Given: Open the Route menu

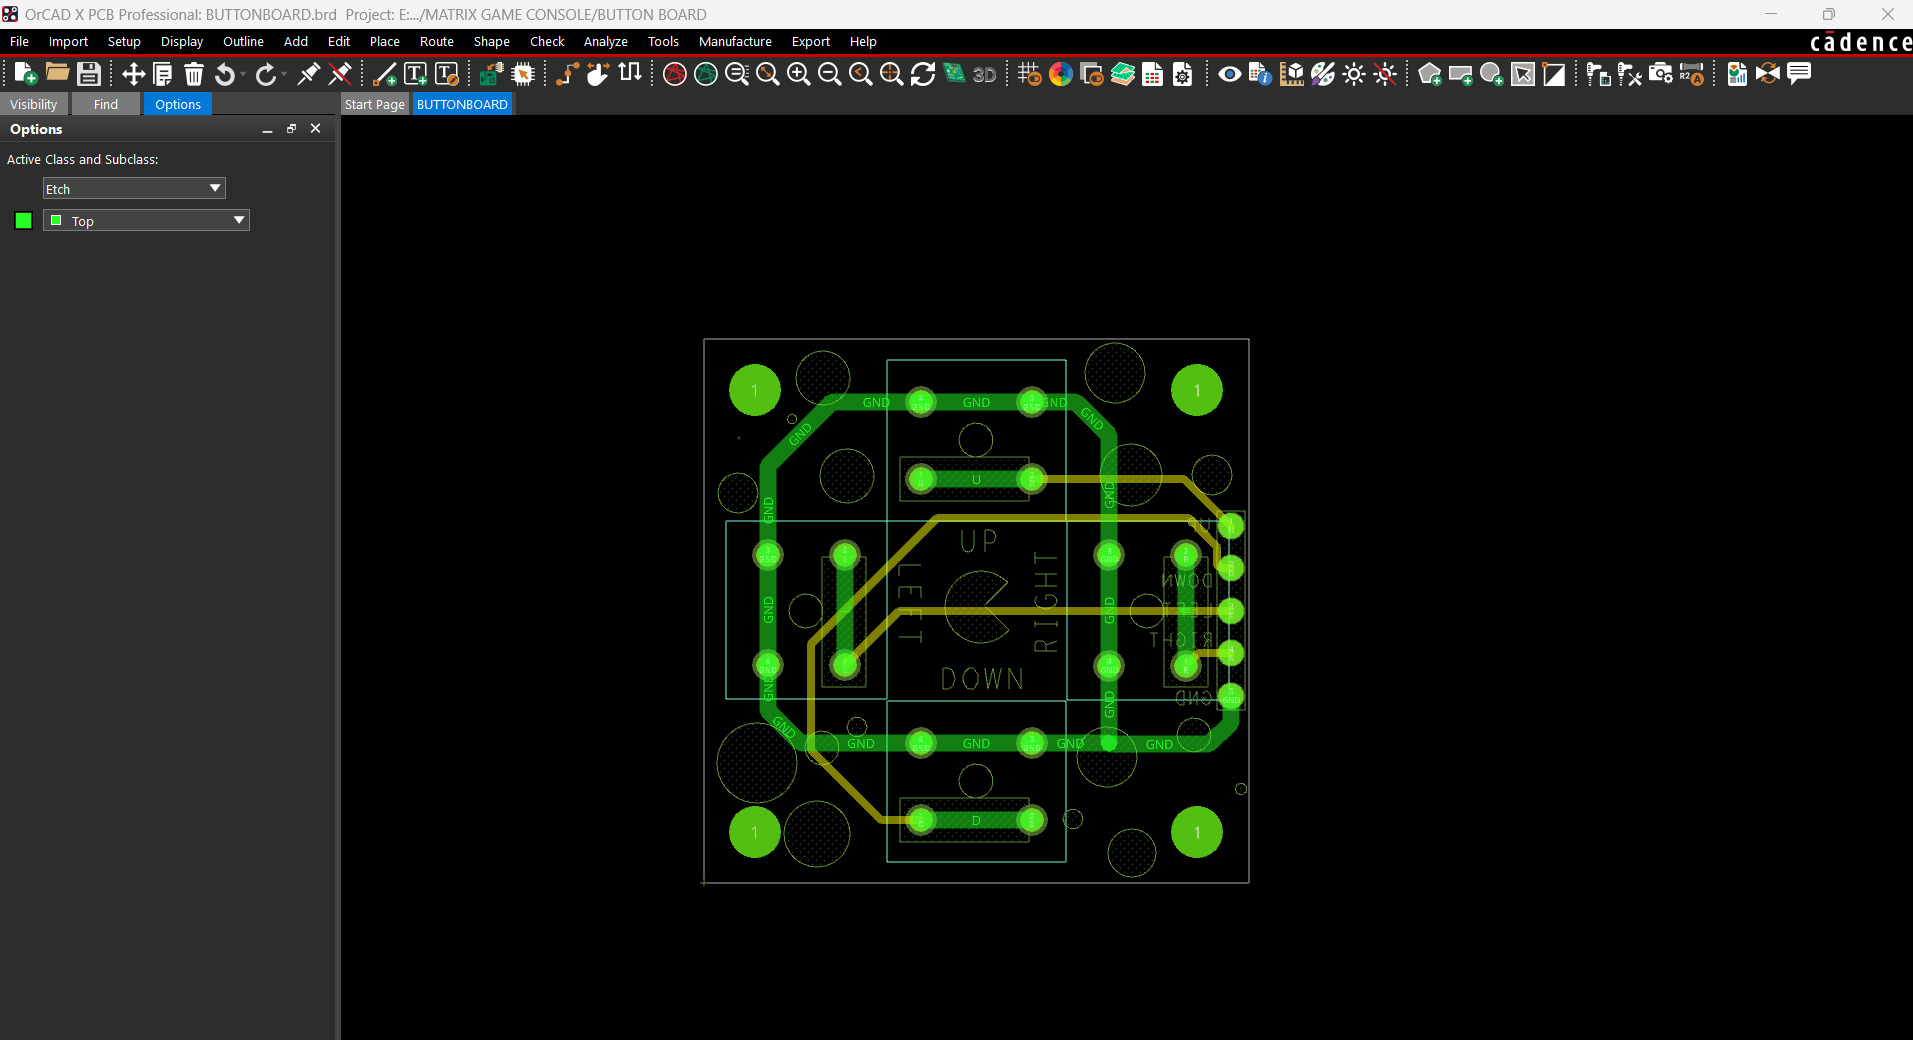Looking at the screenshot, I should click(436, 41).
